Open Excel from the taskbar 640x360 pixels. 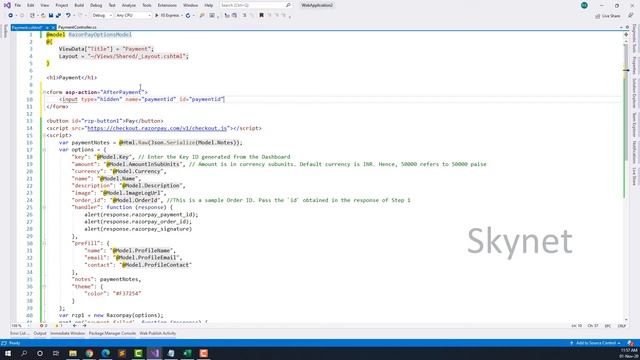(x=187, y=353)
